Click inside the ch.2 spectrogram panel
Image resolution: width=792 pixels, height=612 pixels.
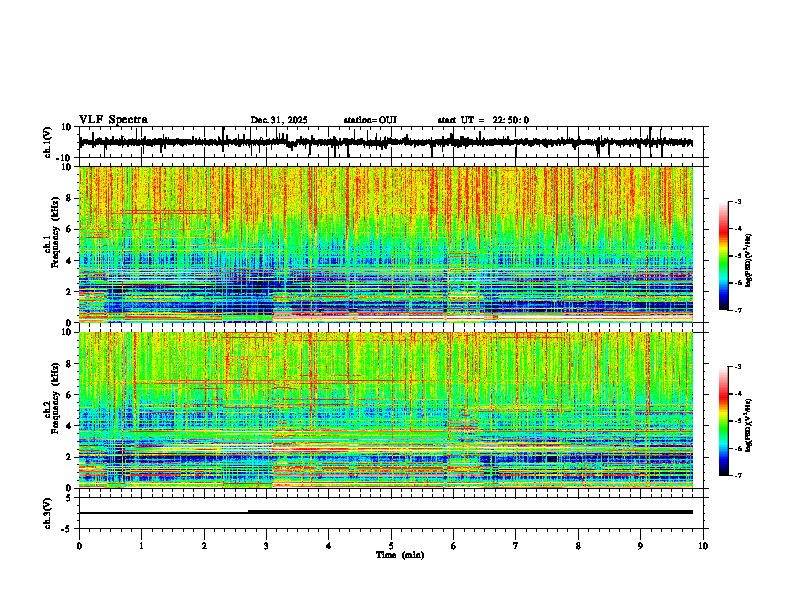coord(386,410)
